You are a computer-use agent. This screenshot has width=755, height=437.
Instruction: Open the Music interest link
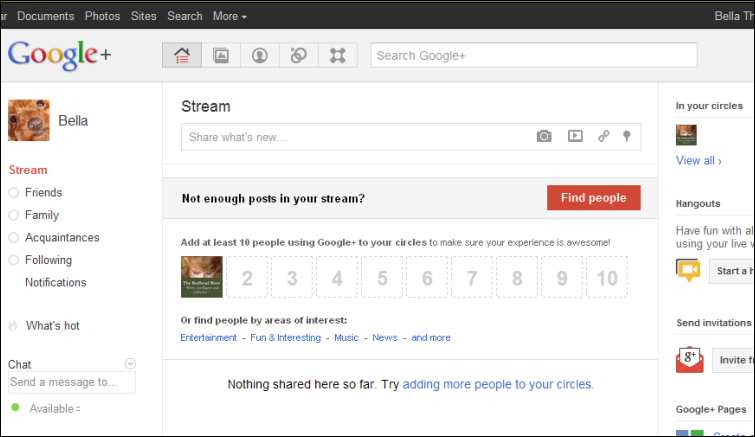(347, 337)
